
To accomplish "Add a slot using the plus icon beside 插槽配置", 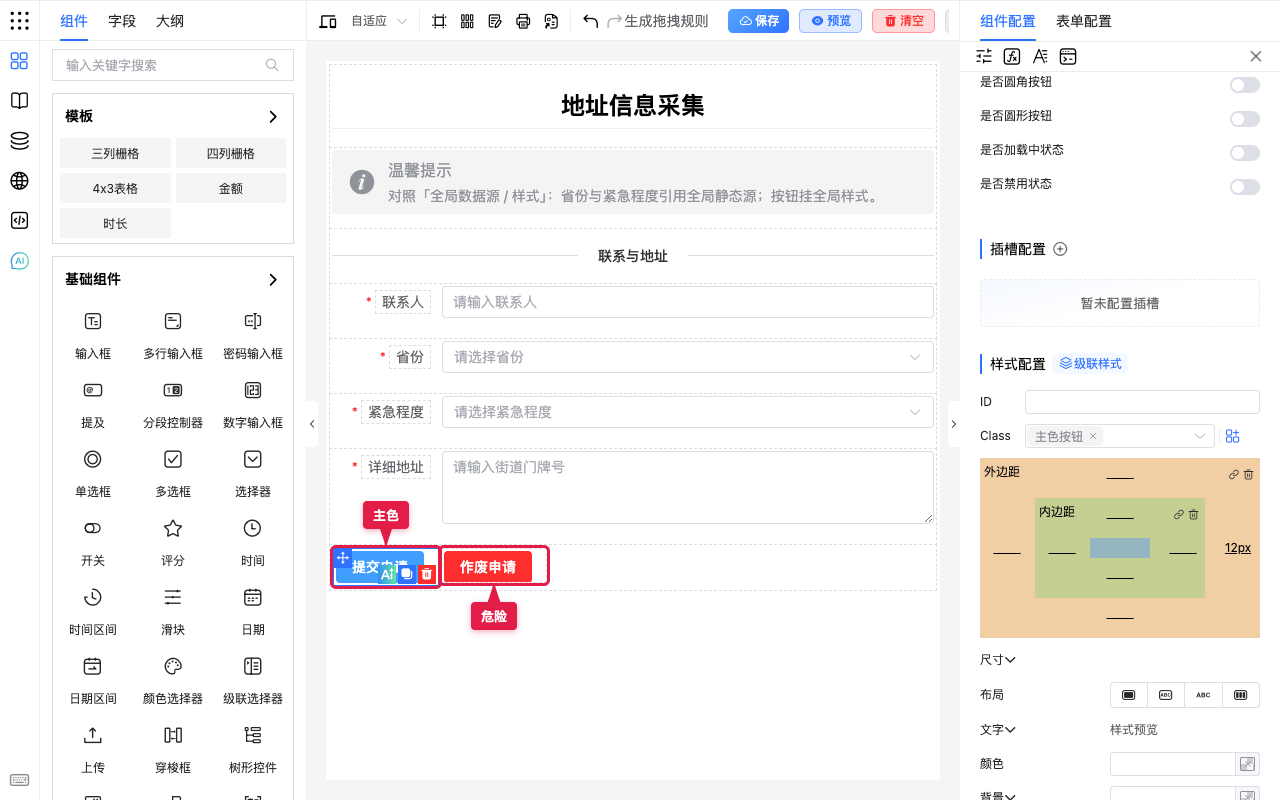I will [x=1061, y=249].
